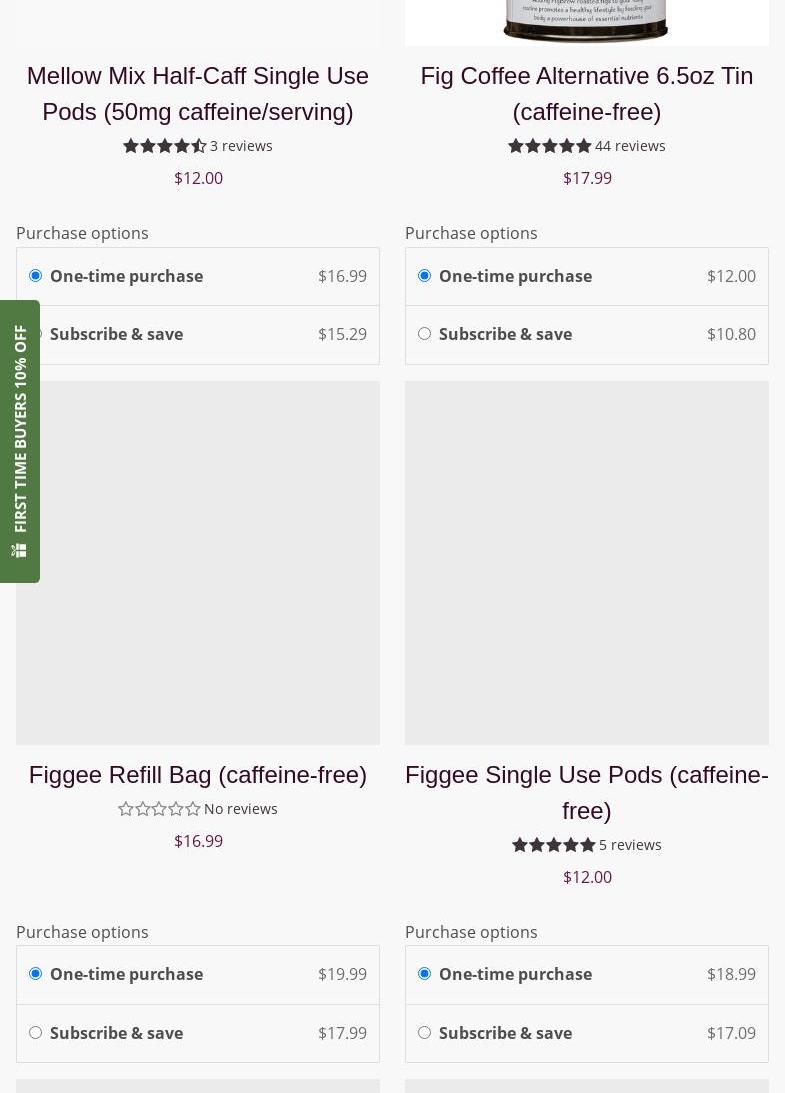Click the Figgee Single Use Pods image
785x1093 pixels.
[x=587, y=562]
